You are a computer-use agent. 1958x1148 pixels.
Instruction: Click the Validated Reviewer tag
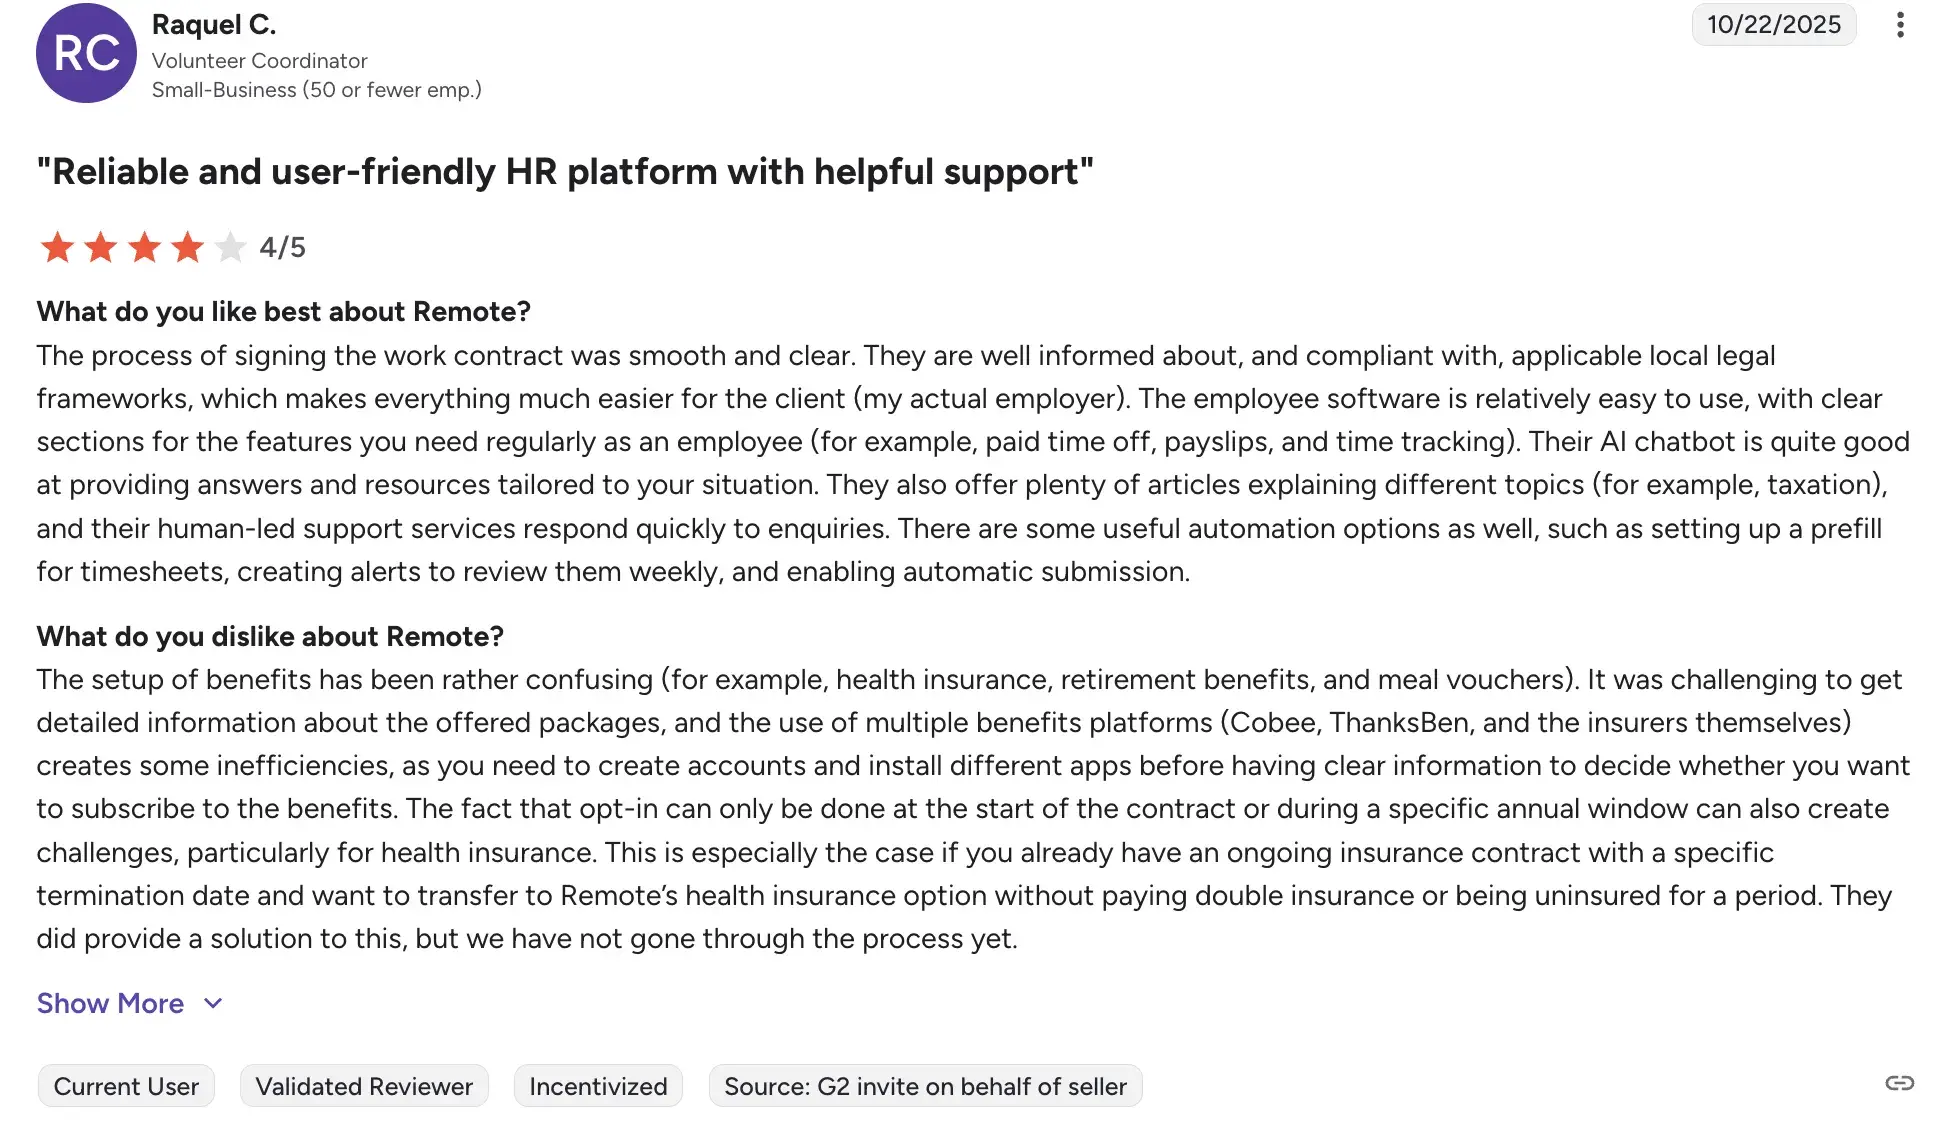(364, 1086)
